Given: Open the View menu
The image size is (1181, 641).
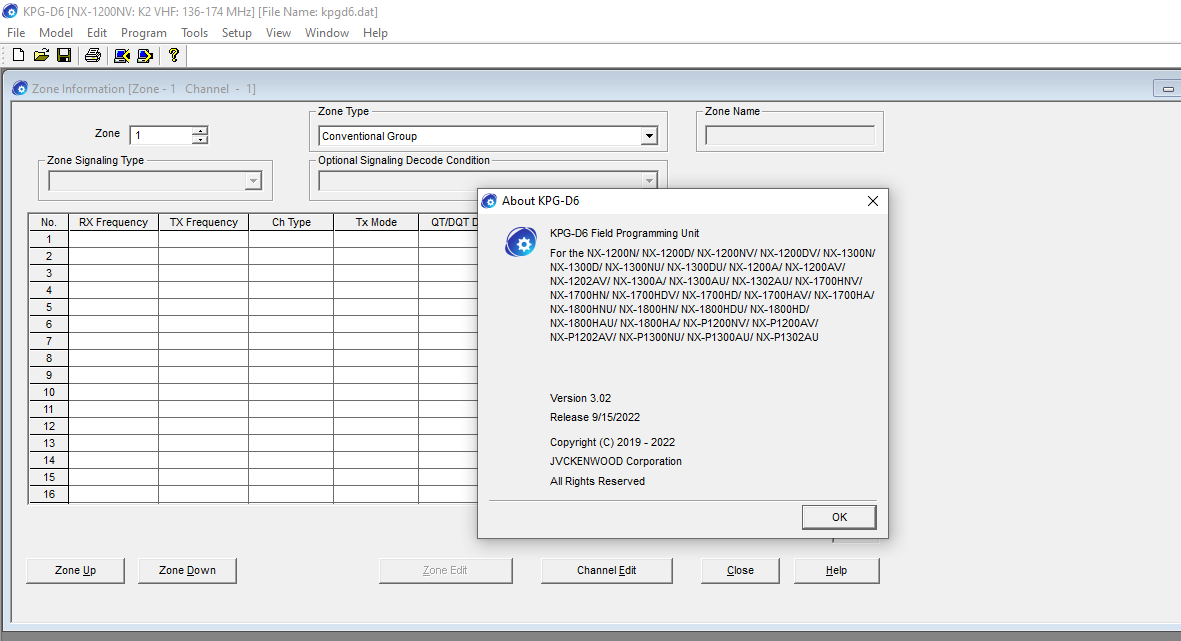Looking at the screenshot, I should pos(278,32).
